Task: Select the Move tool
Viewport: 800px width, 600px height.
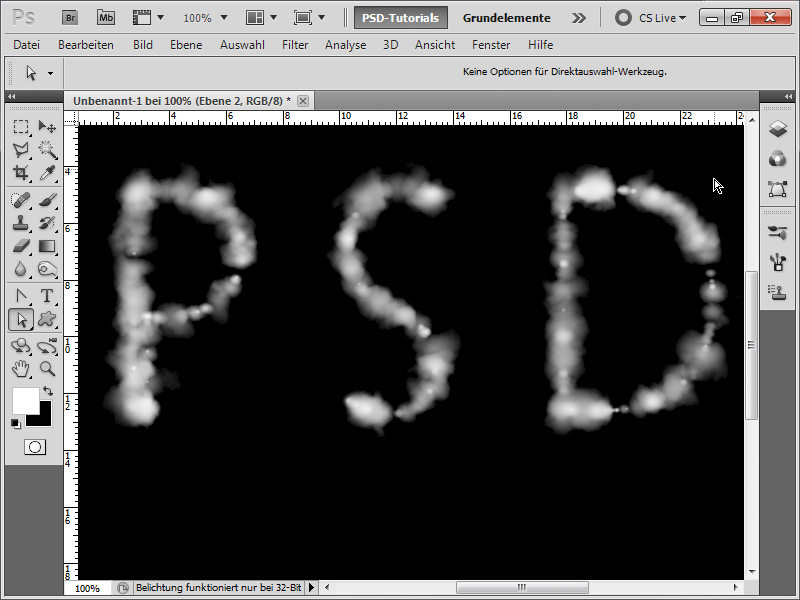Action: (47, 126)
